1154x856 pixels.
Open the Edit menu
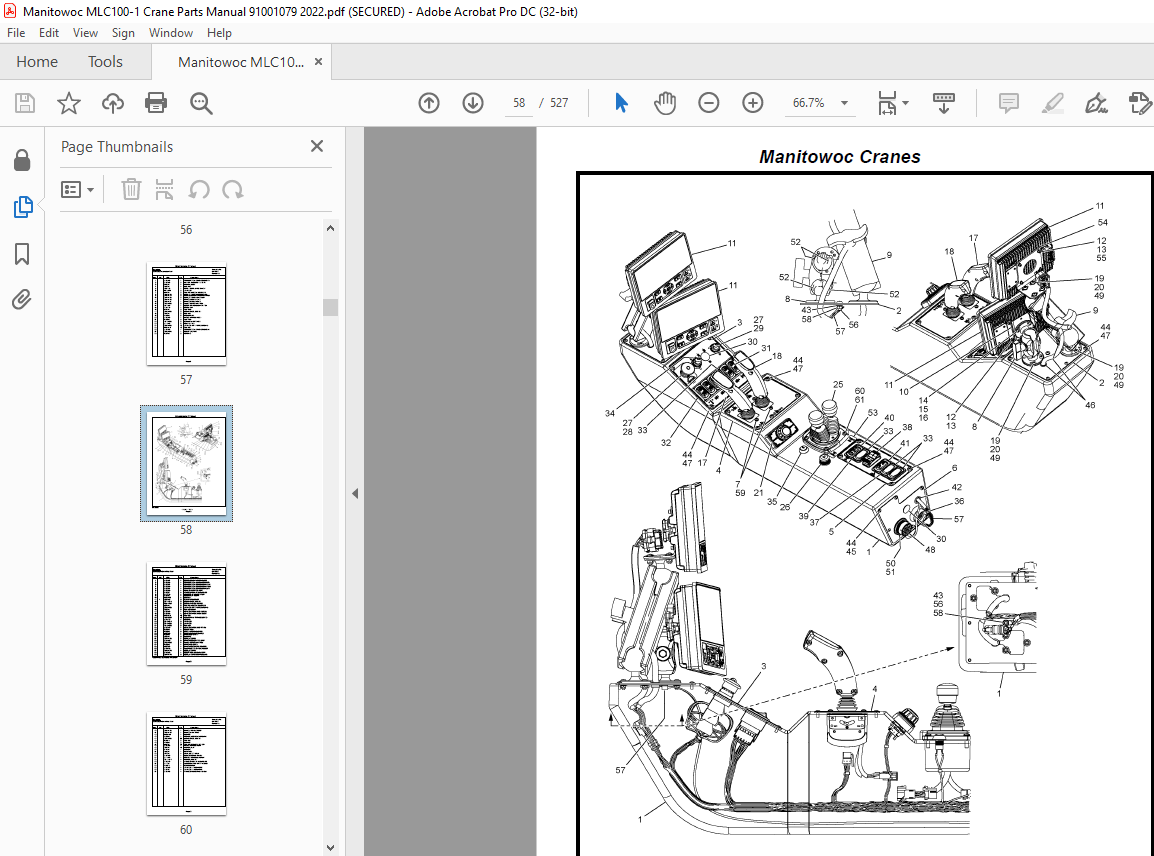pos(49,33)
